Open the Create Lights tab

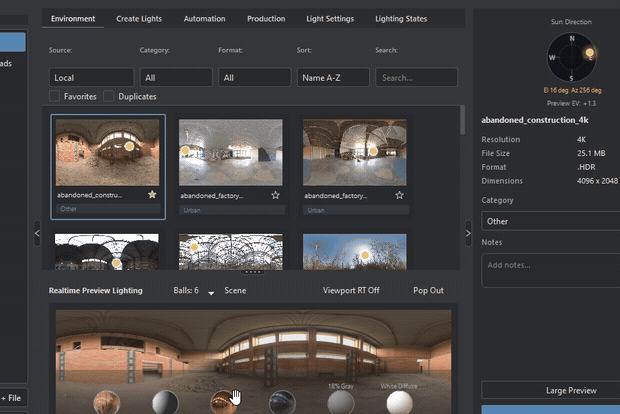[x=139, y=19]
